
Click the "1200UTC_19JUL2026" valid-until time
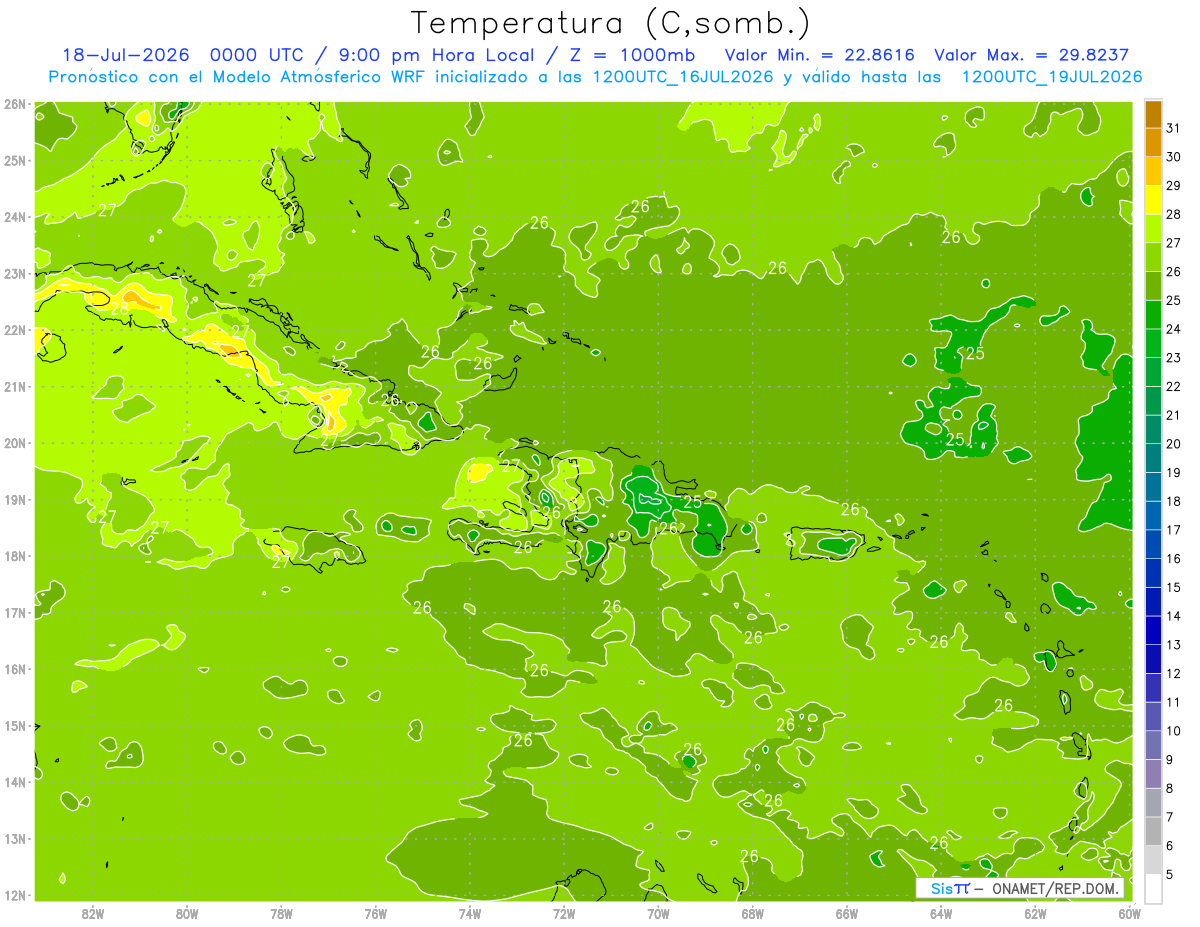point(1052,77)
